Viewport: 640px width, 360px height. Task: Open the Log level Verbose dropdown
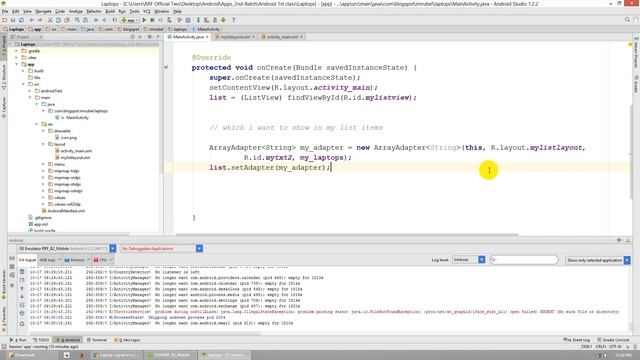[x=482, y=260]
